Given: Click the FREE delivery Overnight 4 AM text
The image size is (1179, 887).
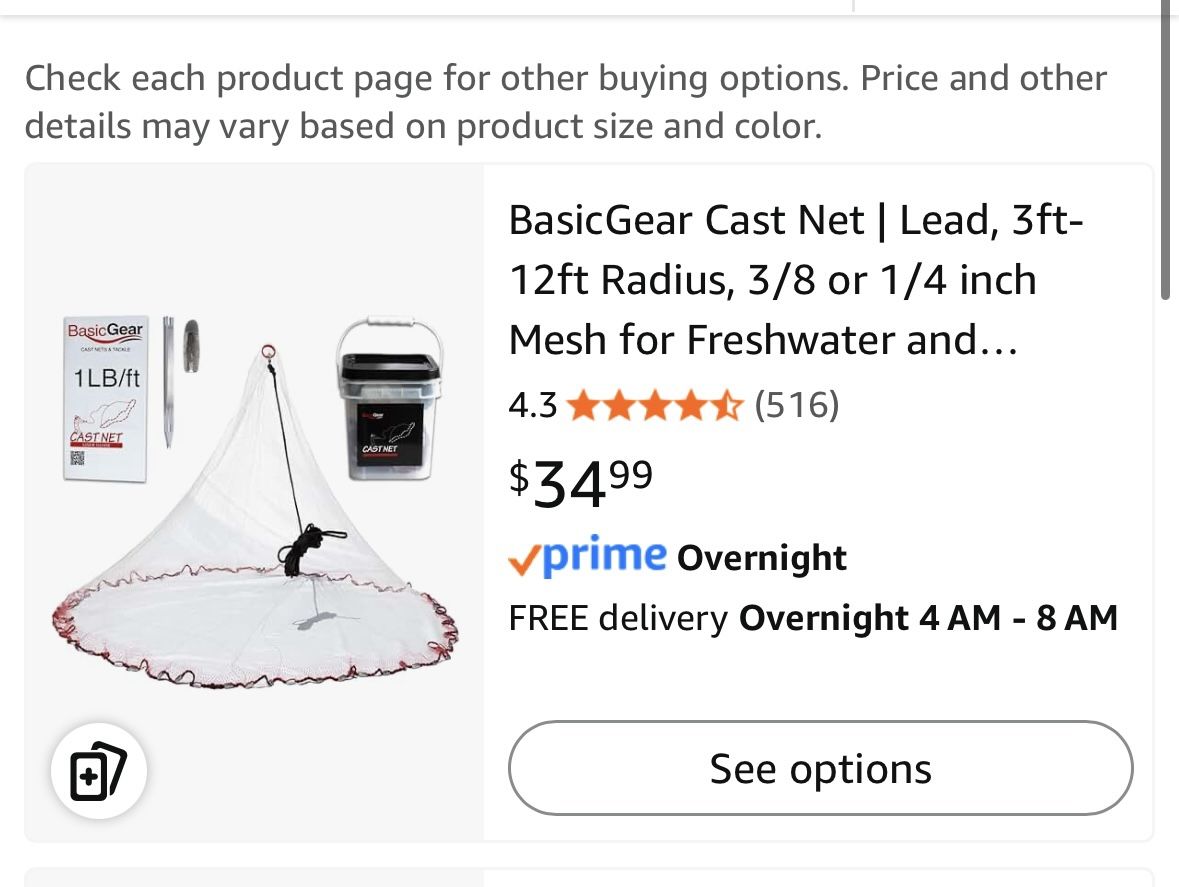Looking at the screenshot, I should pos(812,618).
